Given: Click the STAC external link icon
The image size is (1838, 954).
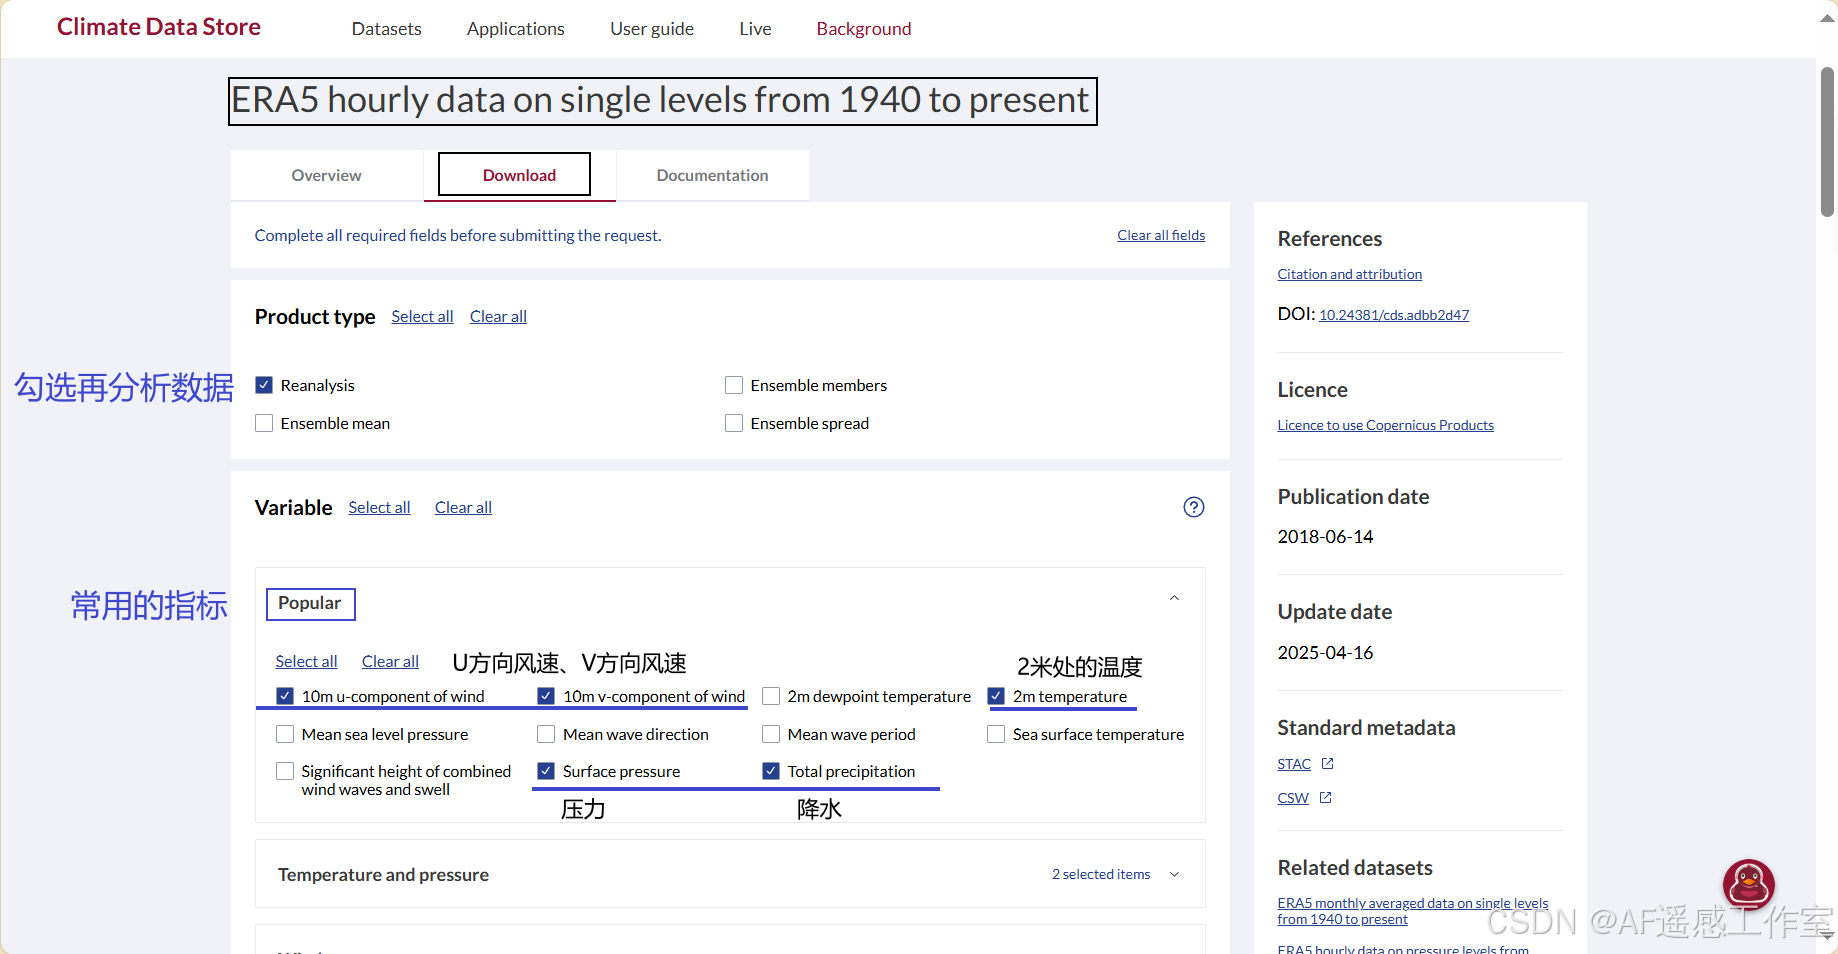Looking at the screenshot, I should pos(1327,763).
